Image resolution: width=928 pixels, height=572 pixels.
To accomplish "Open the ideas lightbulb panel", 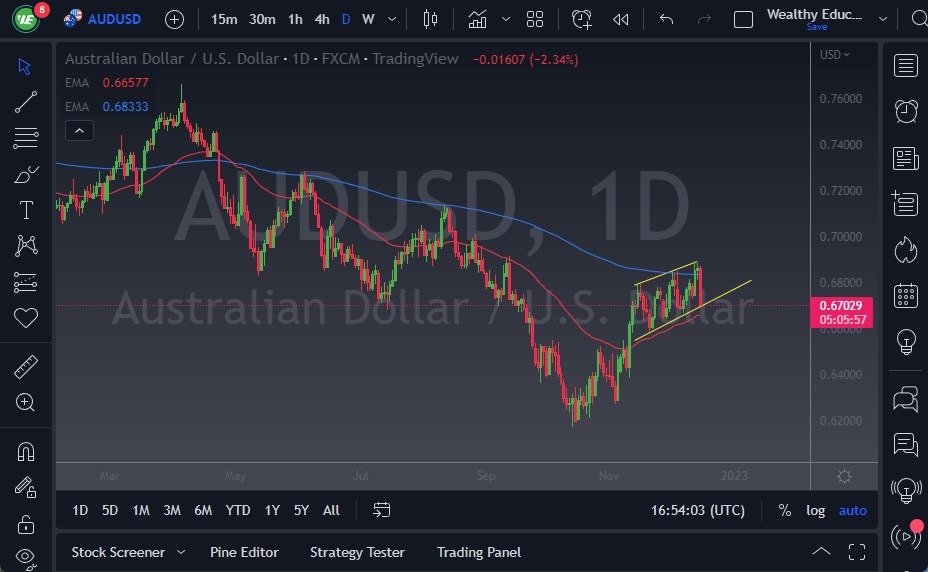I will (906, 342).
